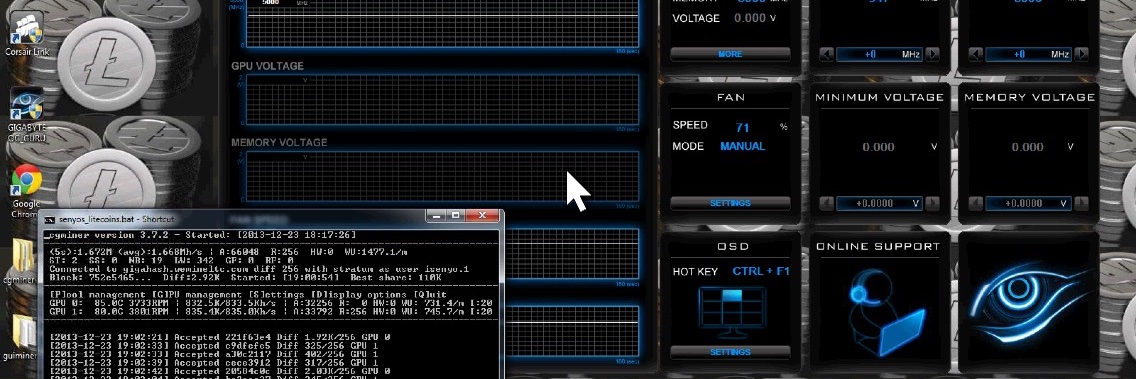
Task: Open OSD SETTINGS button
Action: (x=730, y=352)
